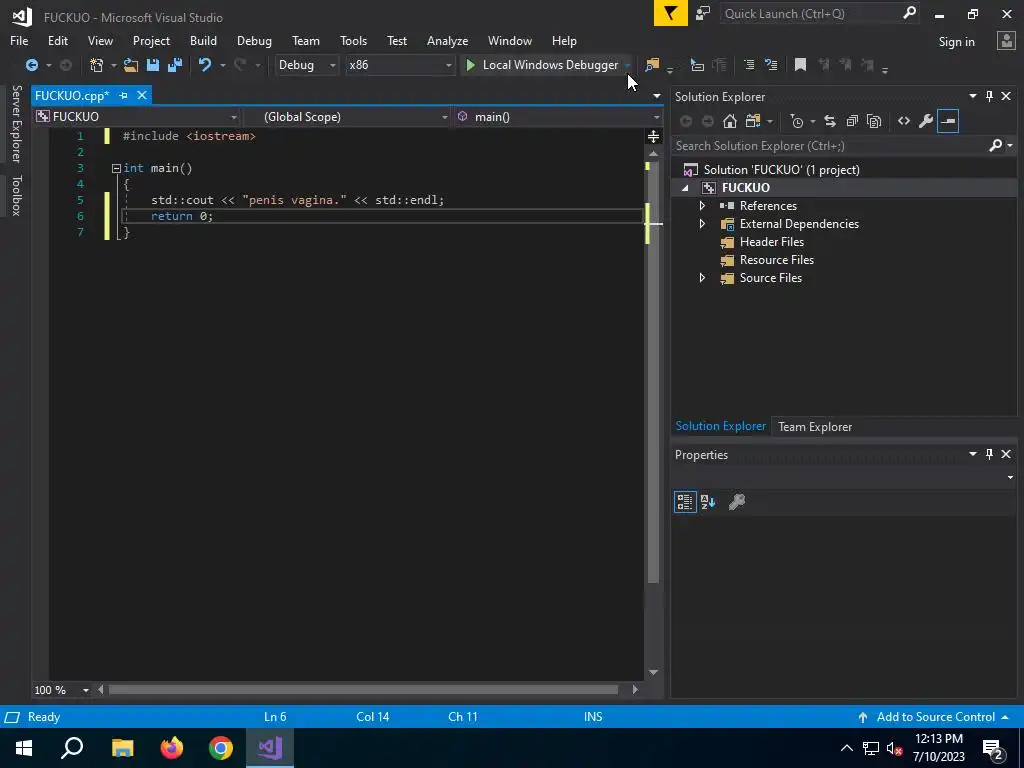This screenshot has width=1024, height=768.
Task: Click the Sync with Active Document icon
Action: tap(830, 121)
